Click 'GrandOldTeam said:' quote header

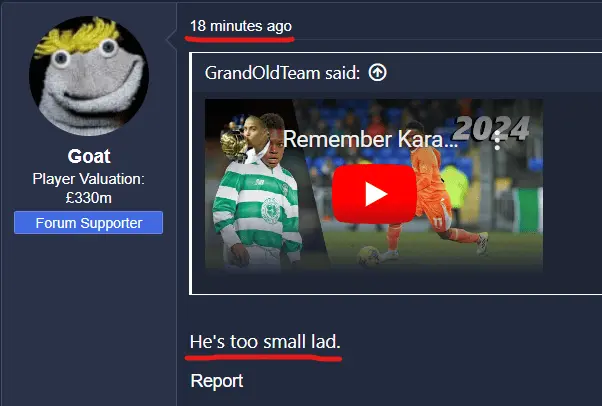(x=282, y=73)
